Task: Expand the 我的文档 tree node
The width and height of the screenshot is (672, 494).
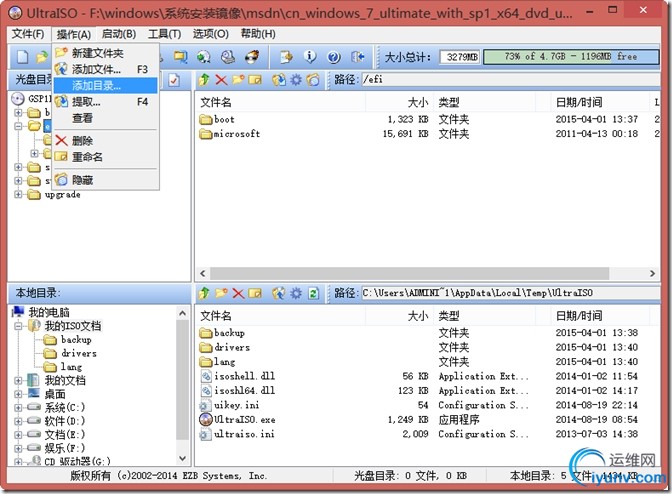Action: (x=18, y=380)
